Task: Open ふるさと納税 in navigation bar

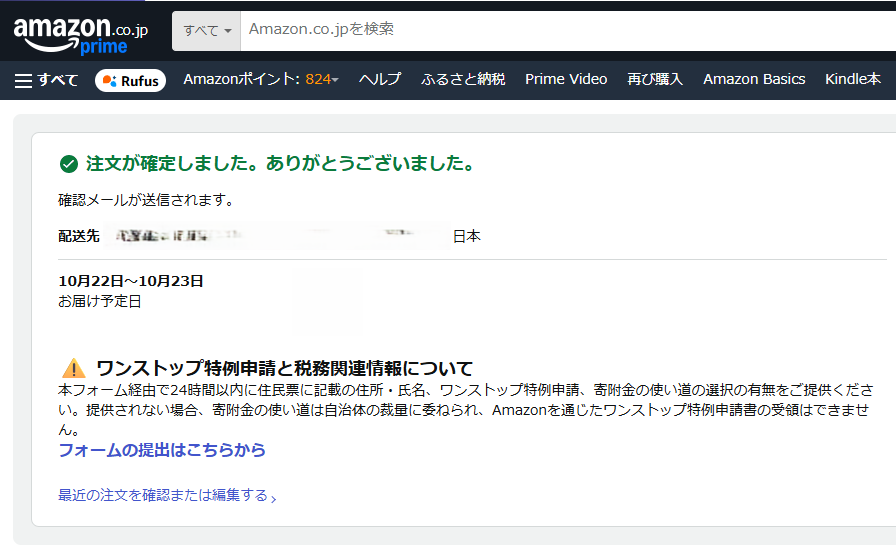Action: pyautogui.click(x=463, y=79)
